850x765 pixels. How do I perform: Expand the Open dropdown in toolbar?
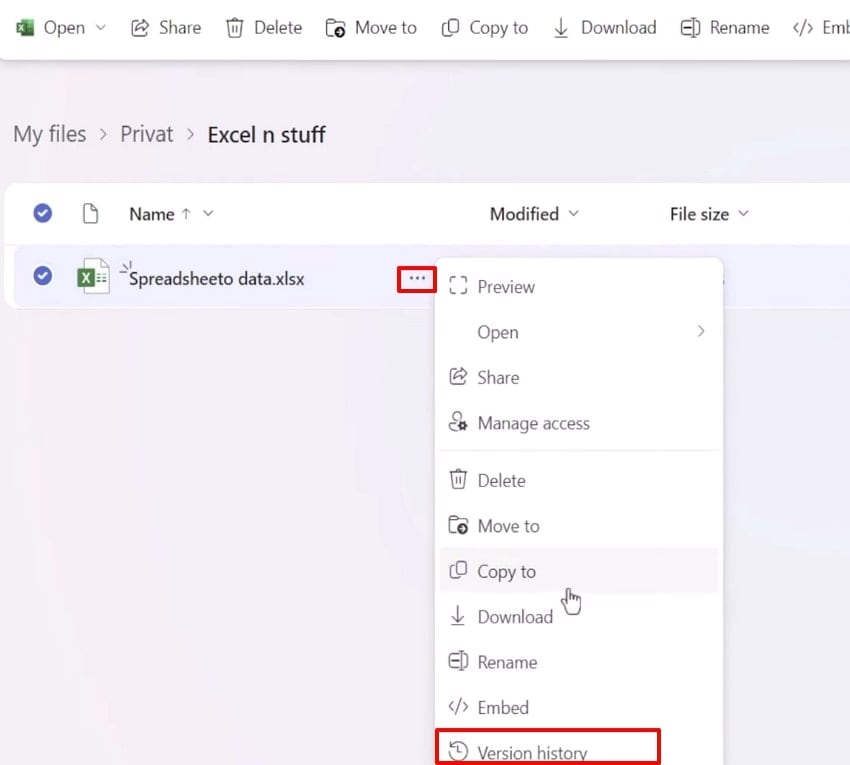[x=100, y=28]
